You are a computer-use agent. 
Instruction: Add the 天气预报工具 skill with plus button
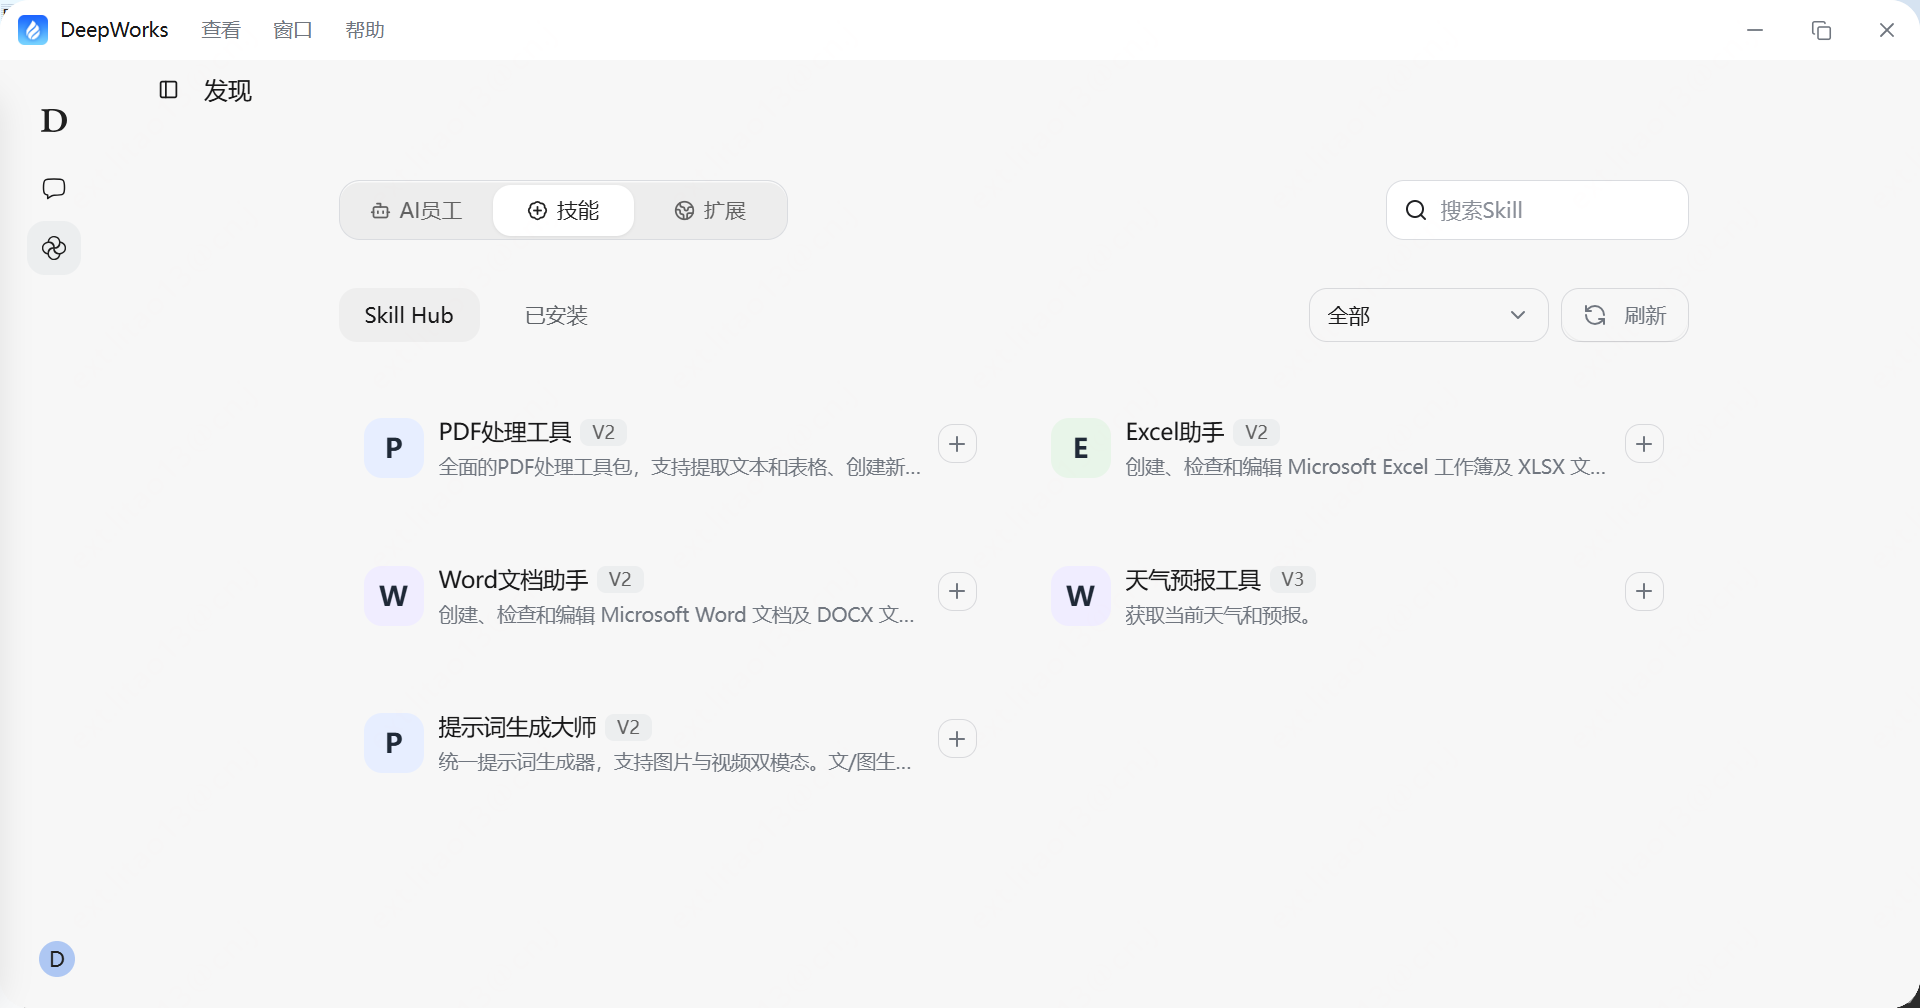pyautogui.click(x=1644, y=592)
